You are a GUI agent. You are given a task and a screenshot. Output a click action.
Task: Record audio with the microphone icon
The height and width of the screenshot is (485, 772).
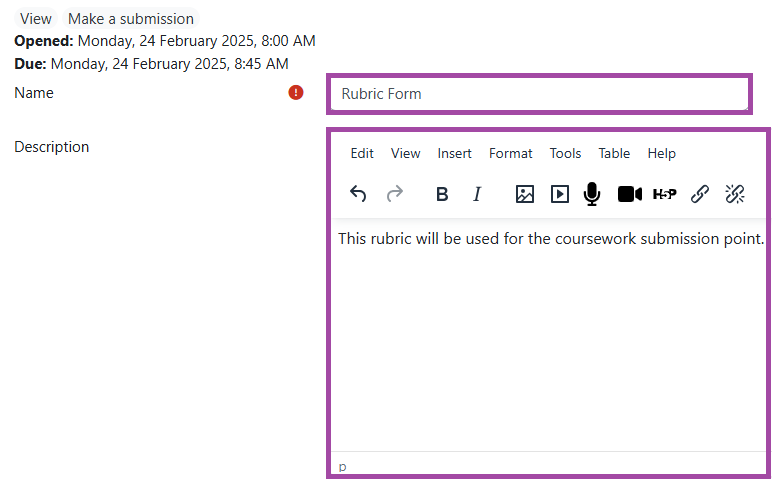(592, 194)
